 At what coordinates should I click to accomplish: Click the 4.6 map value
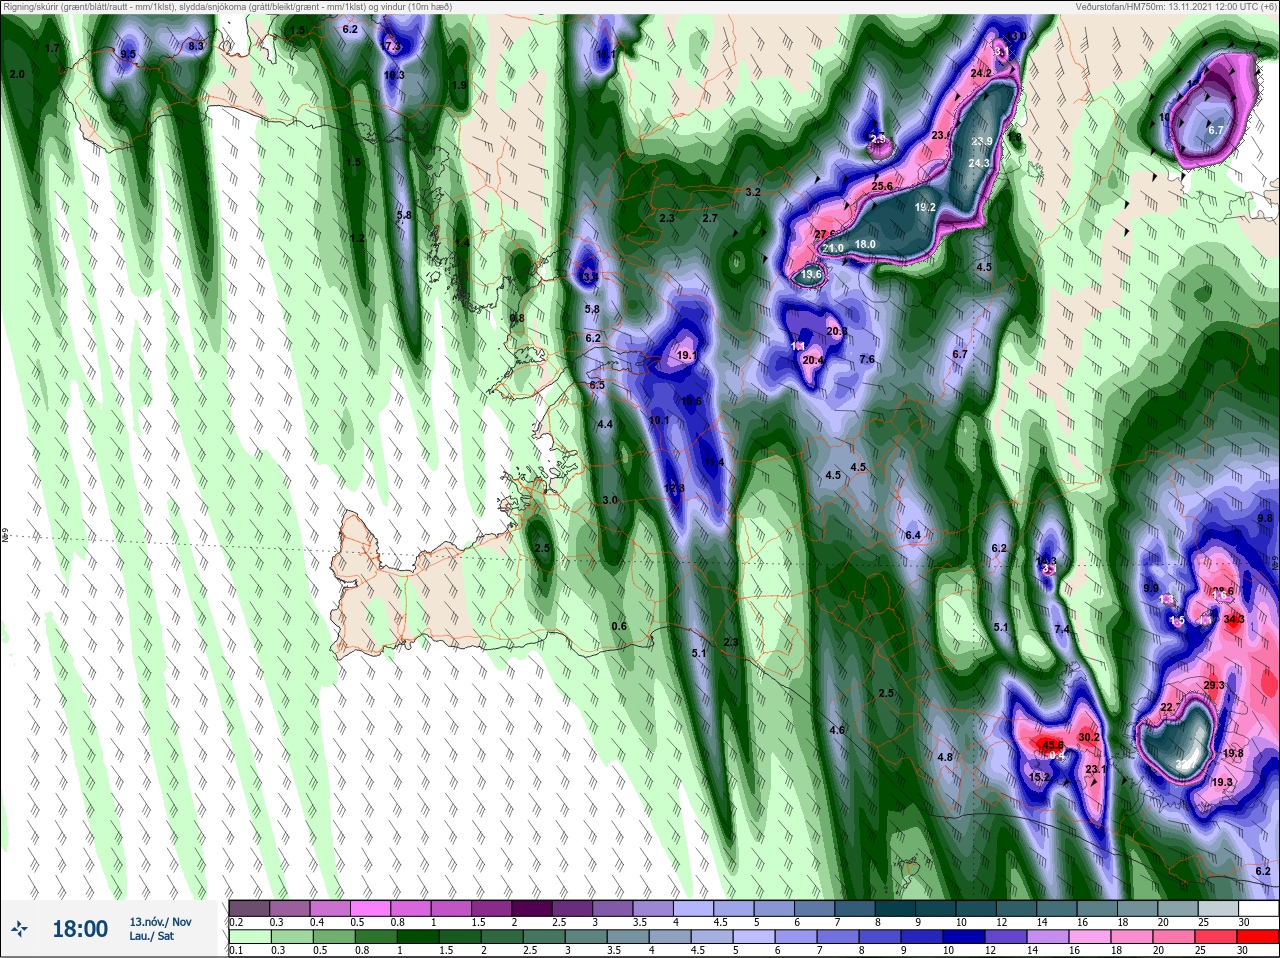(x=837, y=730)
